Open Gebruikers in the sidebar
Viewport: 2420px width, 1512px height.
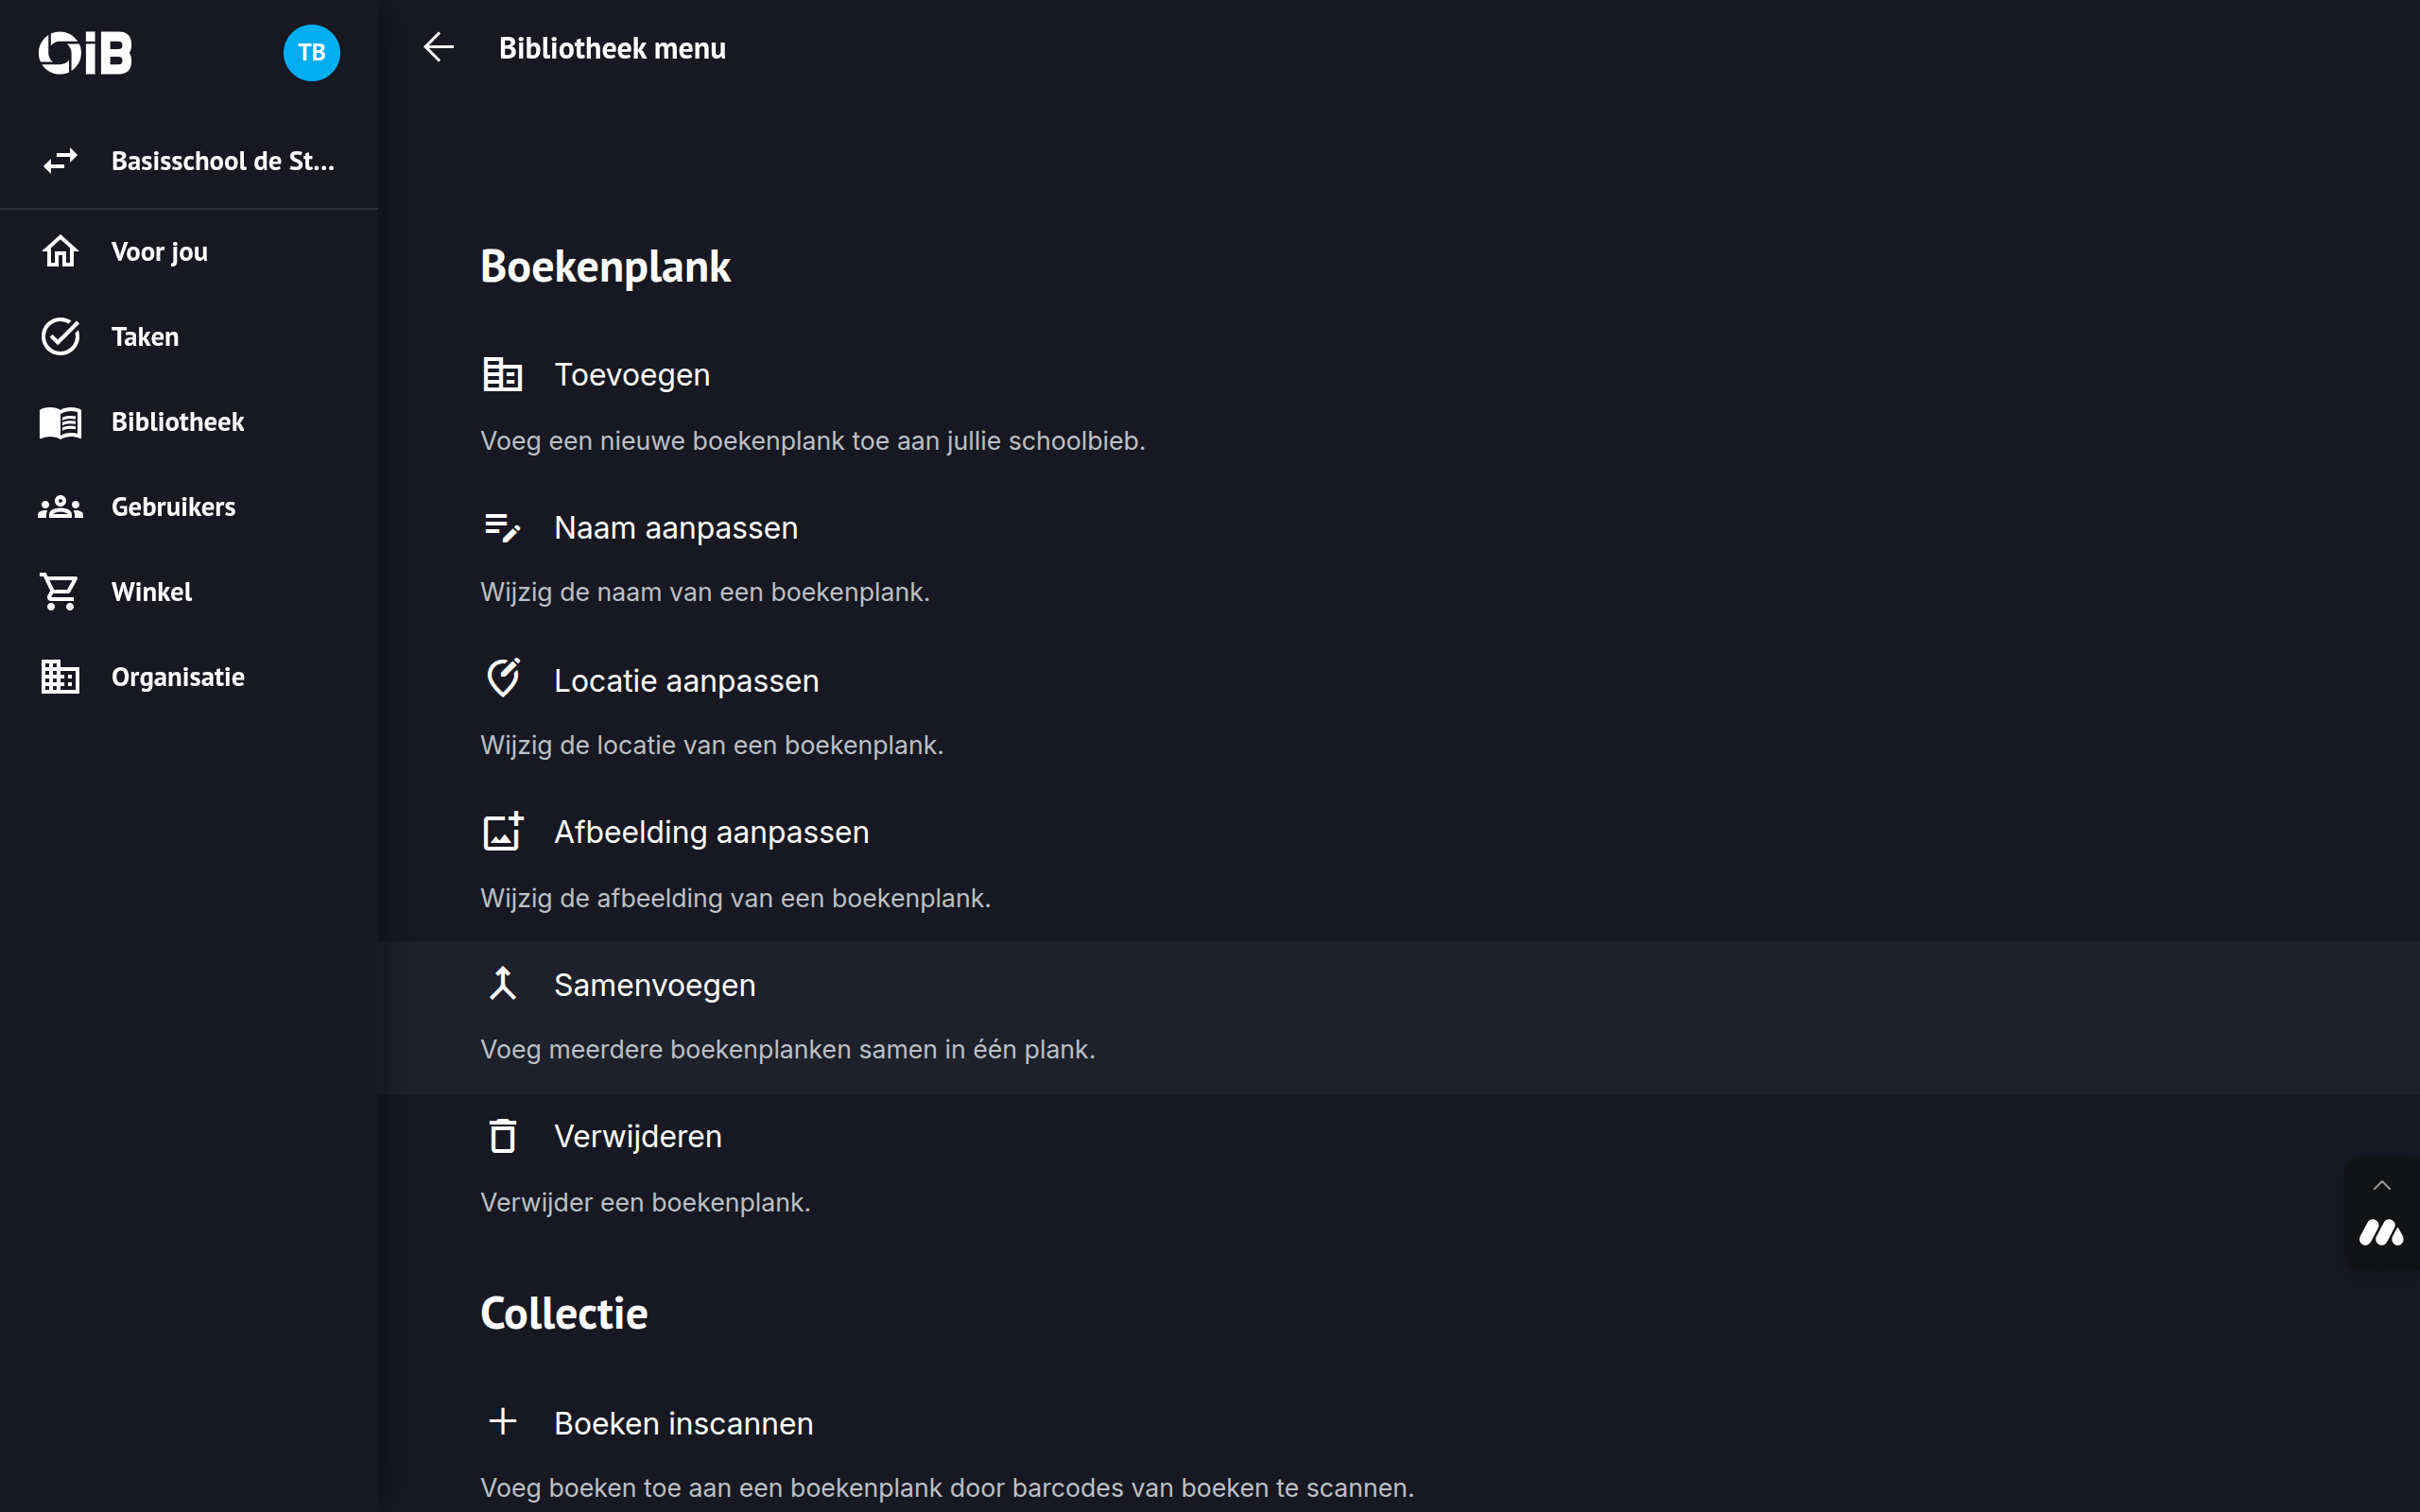173,507
